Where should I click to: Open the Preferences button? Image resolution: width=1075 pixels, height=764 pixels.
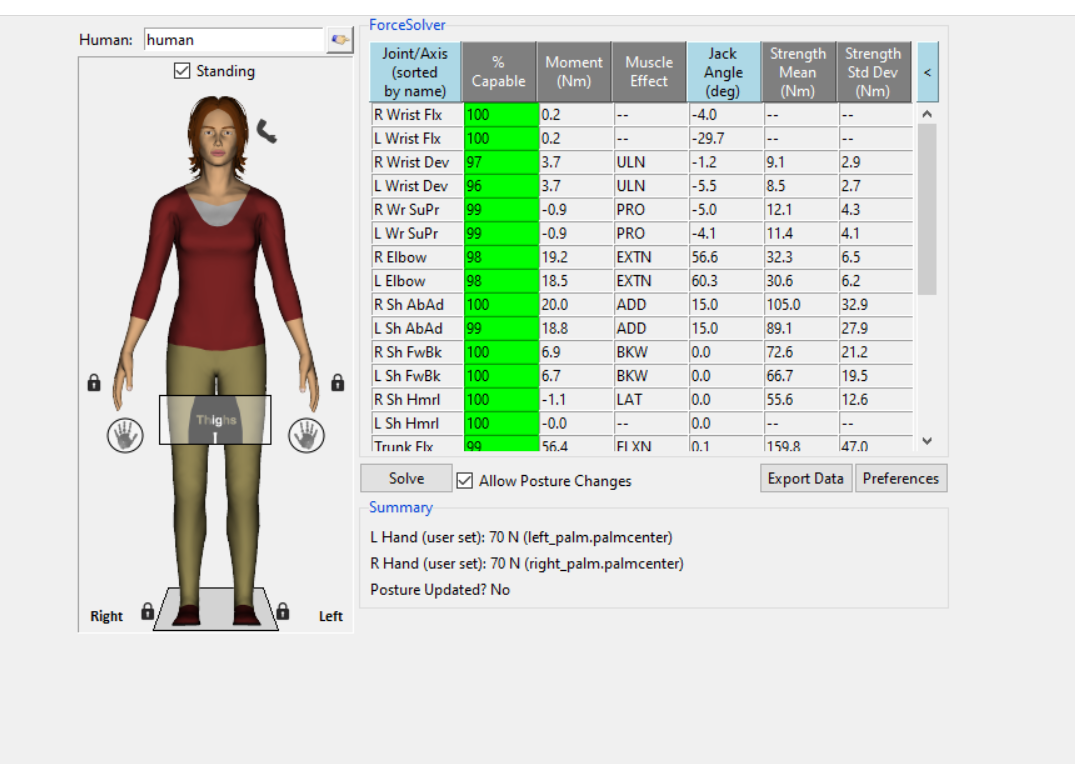coord(901,478)
